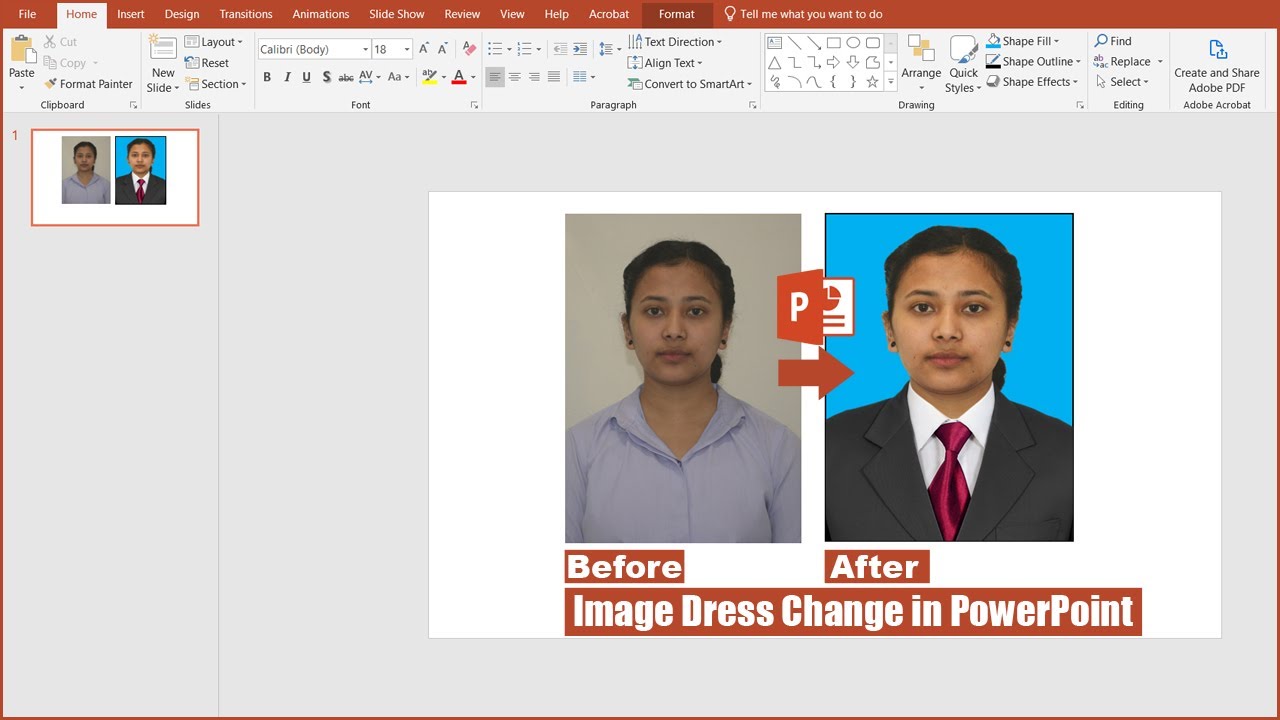Select the 5-point star shape
The height and width of the screenshot is (720, 1280).
(x=872, y=82)
